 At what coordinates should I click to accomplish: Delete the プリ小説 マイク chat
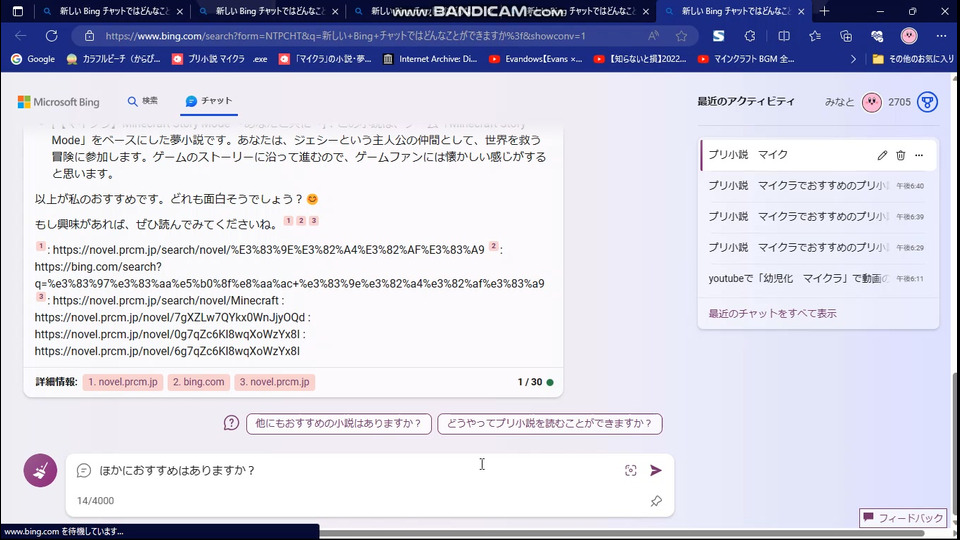tap(901, 156)
